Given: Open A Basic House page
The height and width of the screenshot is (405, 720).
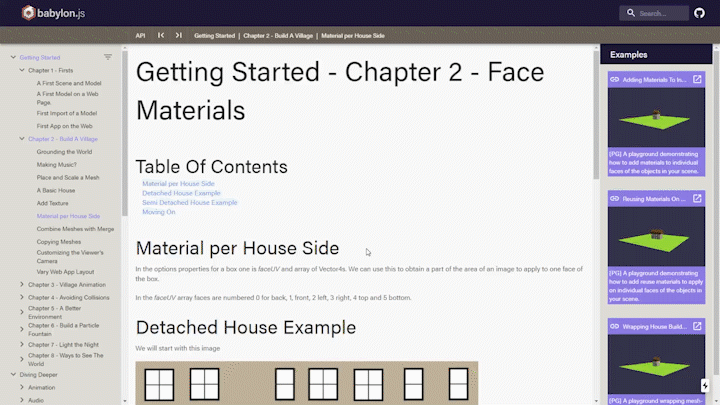Looking at the screenshot, I should pos(56,190).
